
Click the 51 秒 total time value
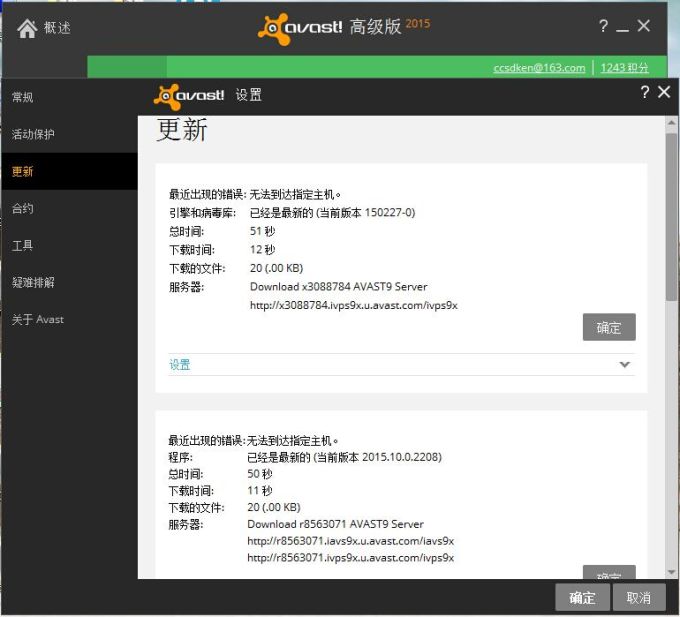(x=262, y=231)
